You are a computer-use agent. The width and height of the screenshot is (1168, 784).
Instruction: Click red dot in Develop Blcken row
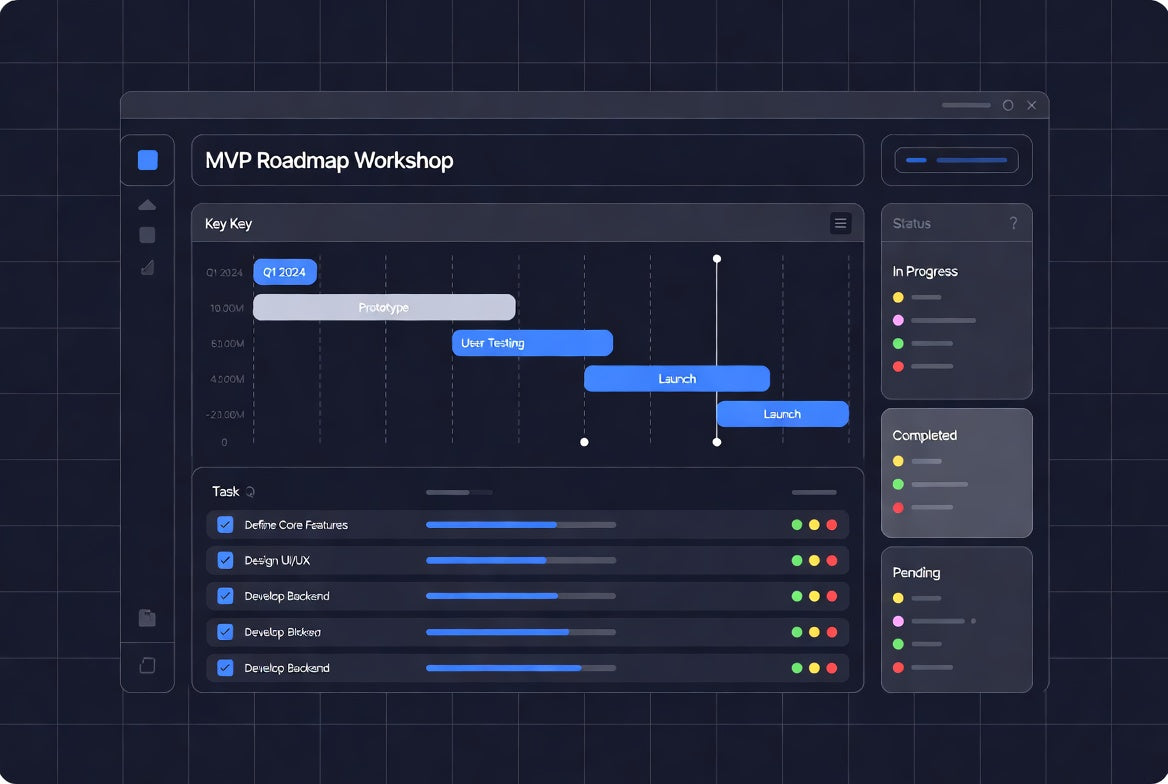tap(832, 632)
